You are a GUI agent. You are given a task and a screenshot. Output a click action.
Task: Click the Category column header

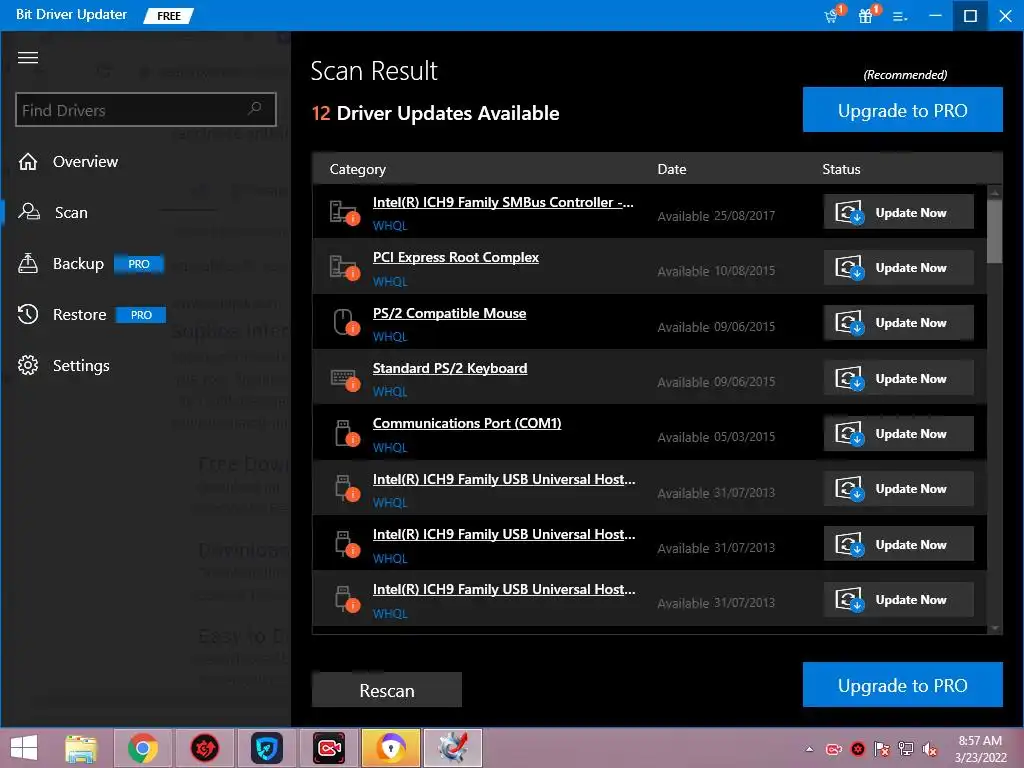357,169
